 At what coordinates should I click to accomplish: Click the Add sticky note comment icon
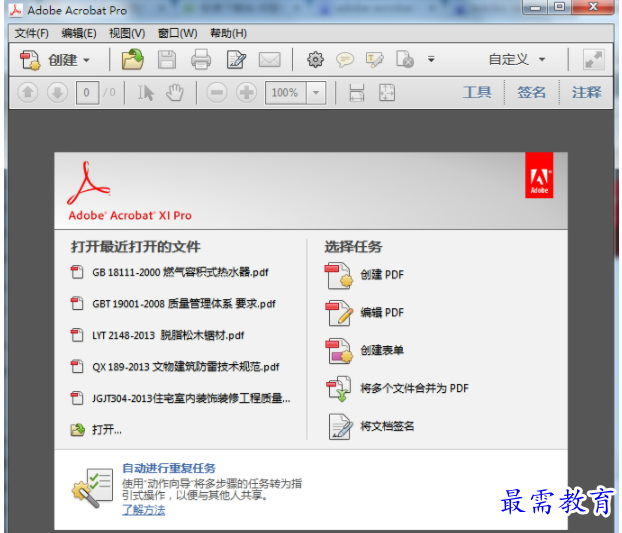click(x=345, y=60)
